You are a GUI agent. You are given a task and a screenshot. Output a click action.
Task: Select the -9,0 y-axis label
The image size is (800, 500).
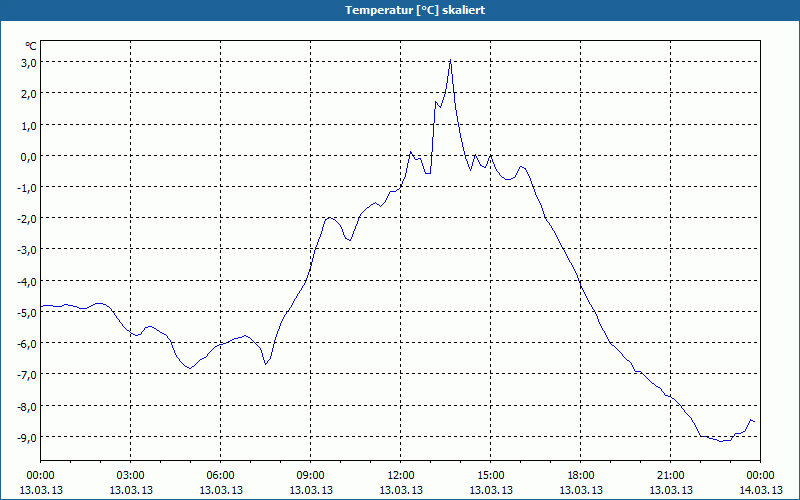(x=27, y=438)
